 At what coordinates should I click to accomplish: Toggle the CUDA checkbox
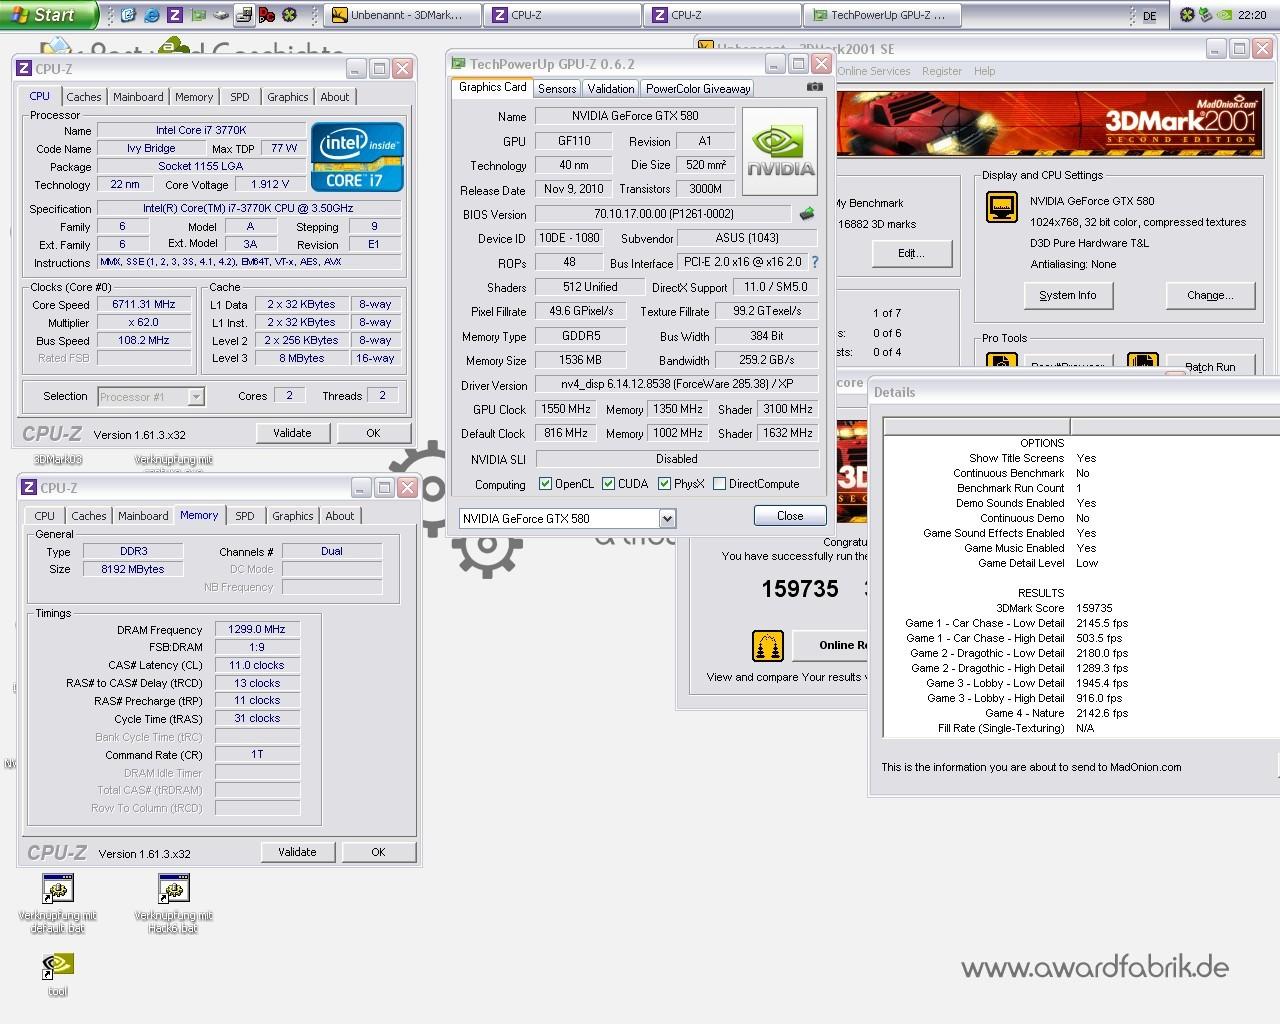click(x=607, y=484)
